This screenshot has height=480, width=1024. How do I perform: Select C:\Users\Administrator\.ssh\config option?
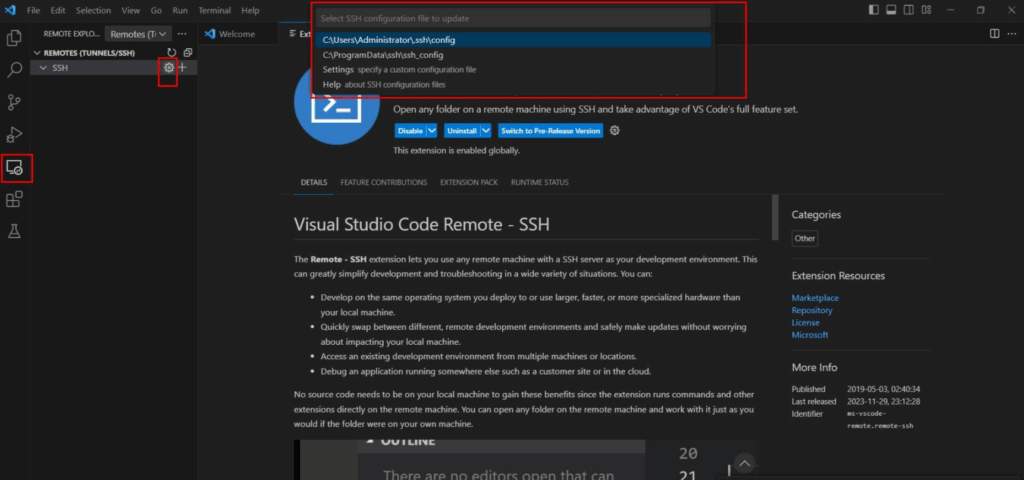pos(513,40)
